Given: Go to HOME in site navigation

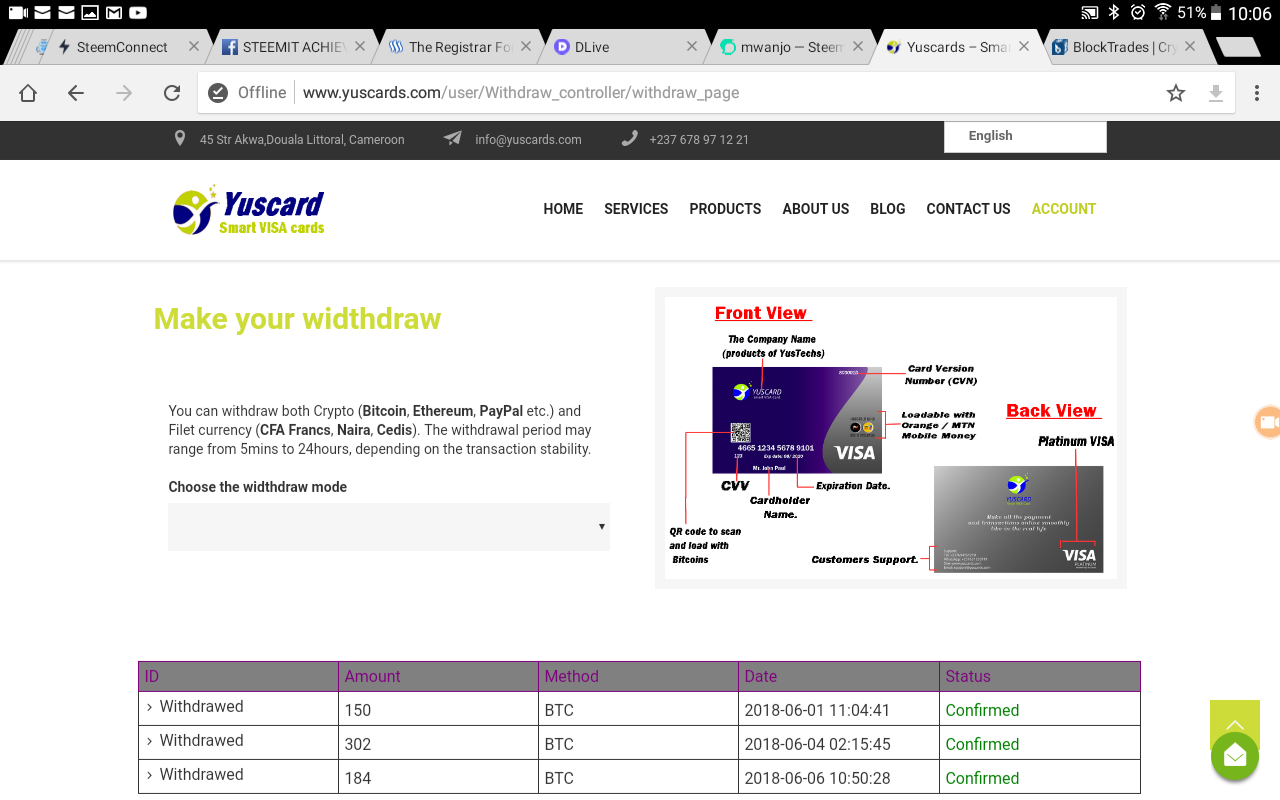Looking at the screenshot, I should (x=563, y=209).
